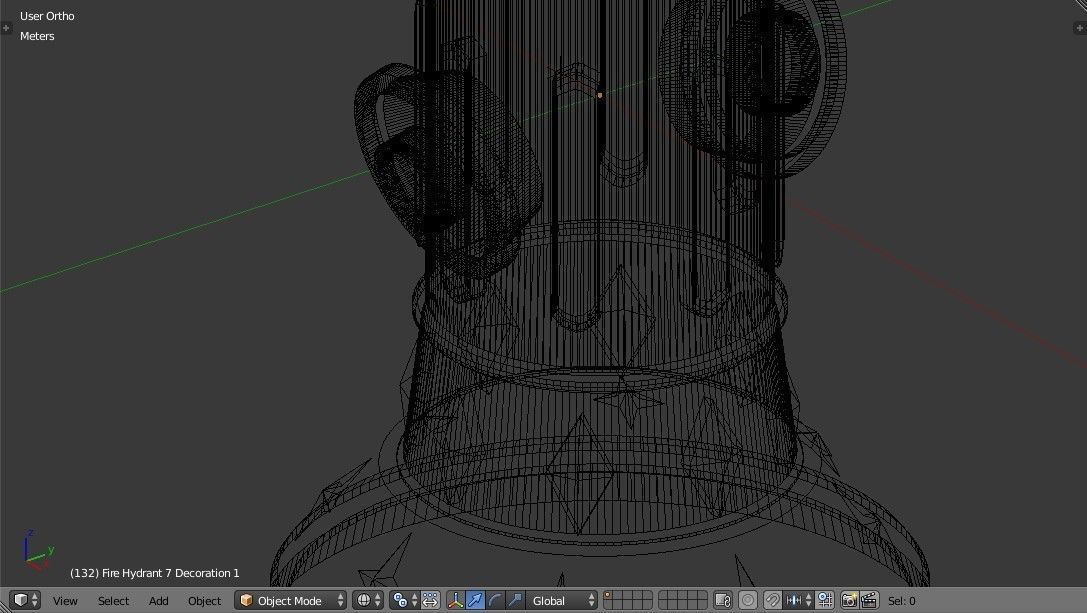
Task: Click the 'User Ortho' view label
Action: 47,16
